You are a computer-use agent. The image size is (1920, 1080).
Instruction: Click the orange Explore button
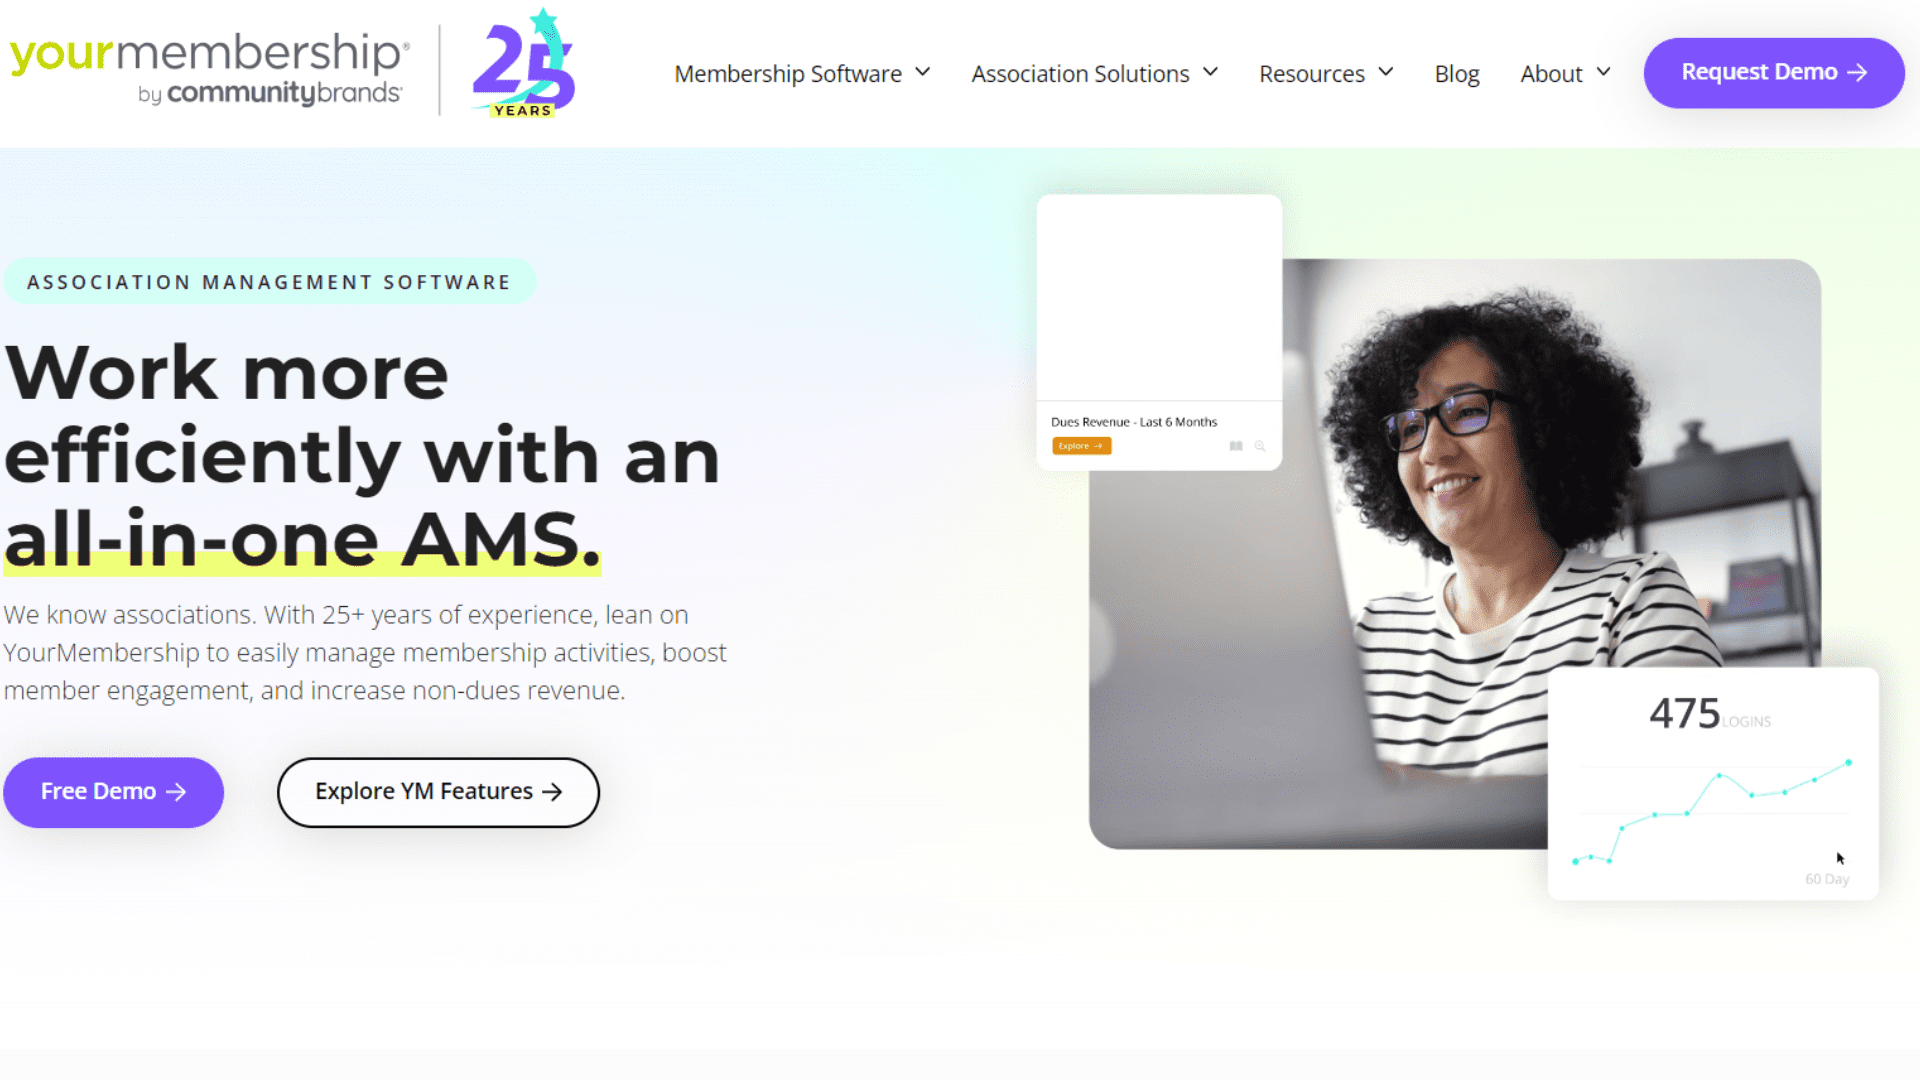1081,446
